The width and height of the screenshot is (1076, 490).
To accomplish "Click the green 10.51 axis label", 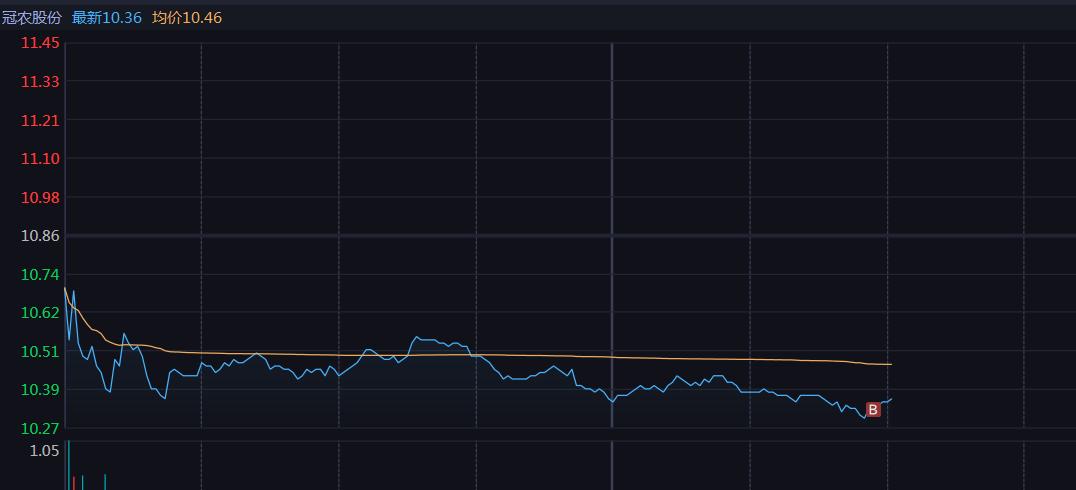I will (40, 351).
